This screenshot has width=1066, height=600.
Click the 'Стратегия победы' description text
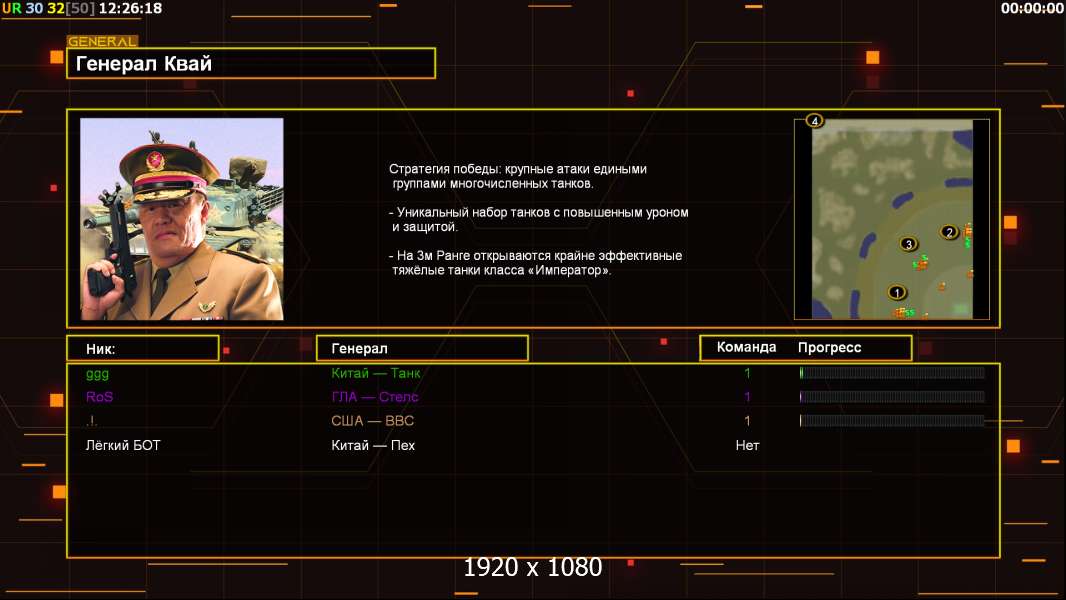pos(518,176)
